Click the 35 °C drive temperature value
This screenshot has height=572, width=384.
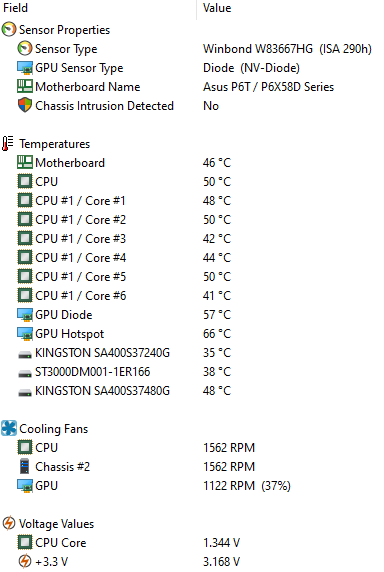217,353
